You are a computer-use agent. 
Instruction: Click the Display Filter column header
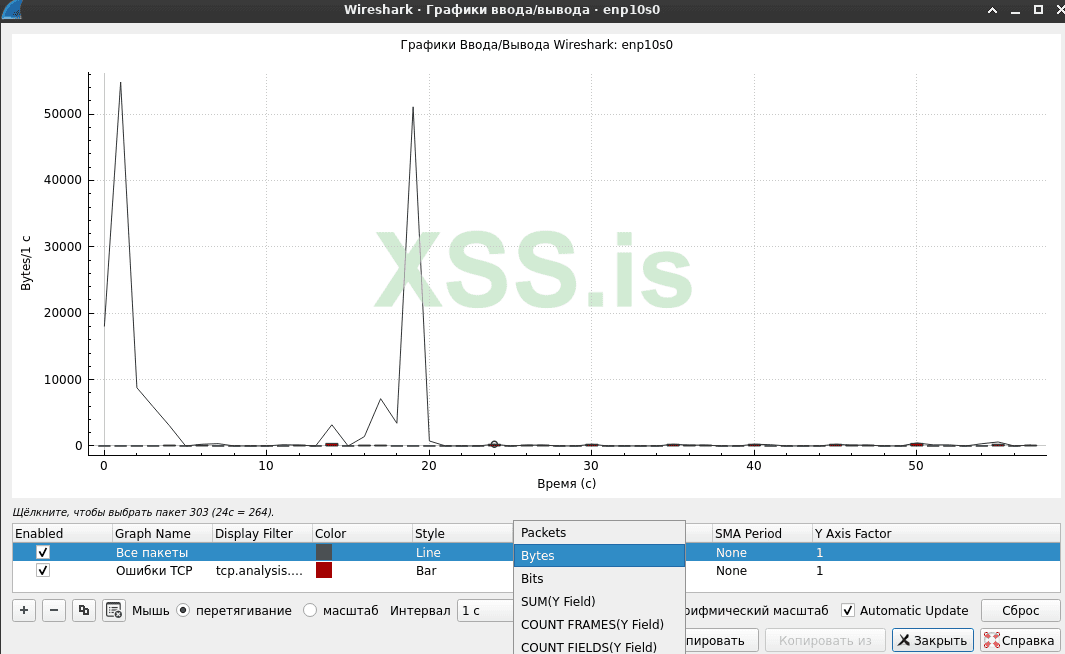(262, 533)
